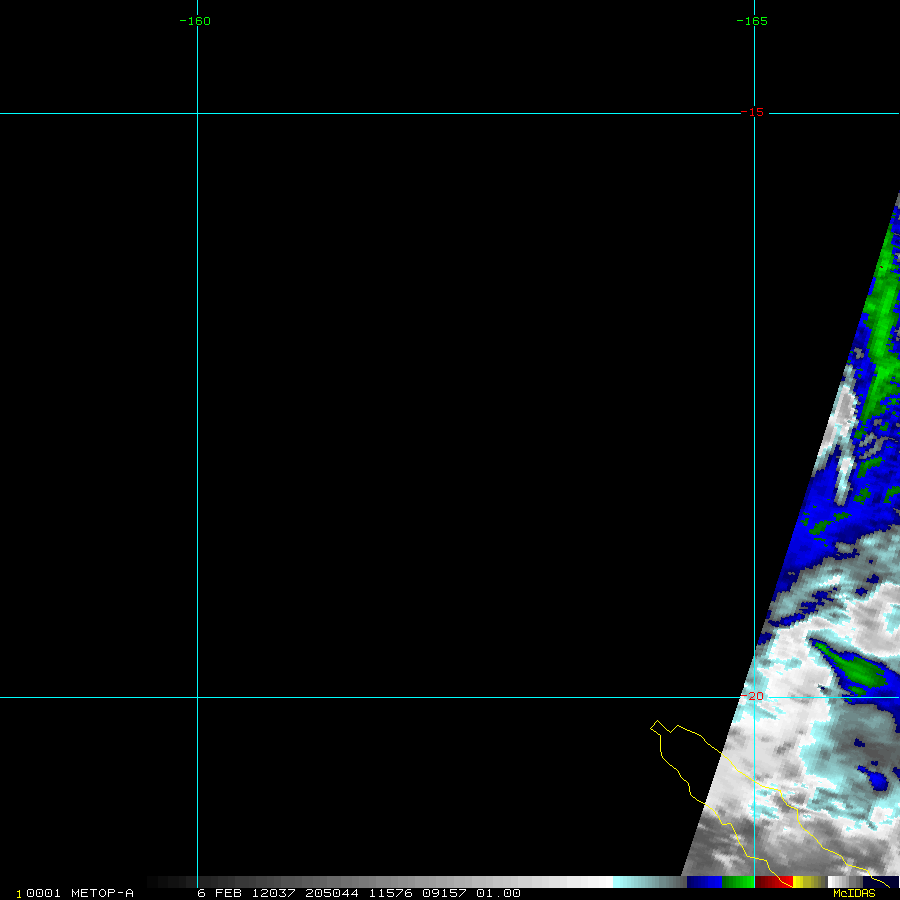Viewport: 900px width, 900px height.
Task: Click the 0001 frame number in the status line
Action: click(x=44, y=893)
